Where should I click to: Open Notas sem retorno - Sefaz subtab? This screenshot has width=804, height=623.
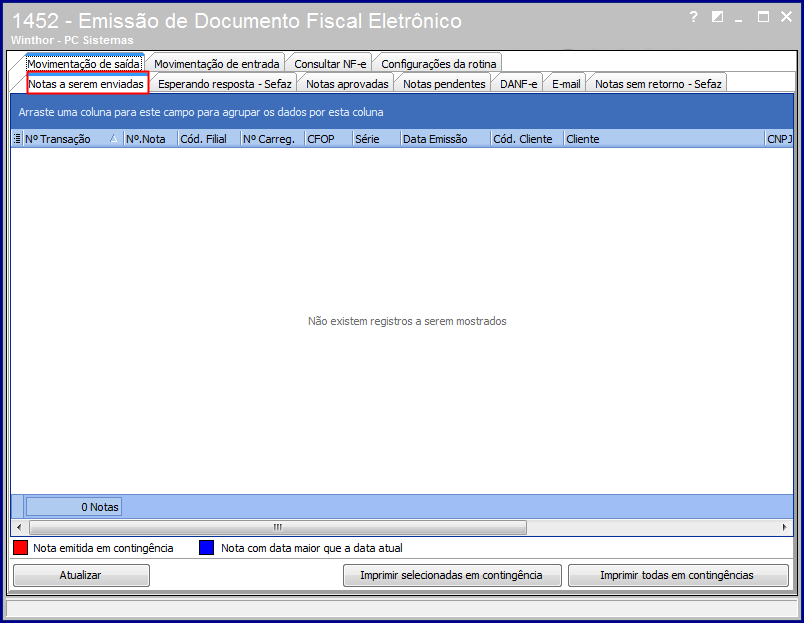pos(658,84)
